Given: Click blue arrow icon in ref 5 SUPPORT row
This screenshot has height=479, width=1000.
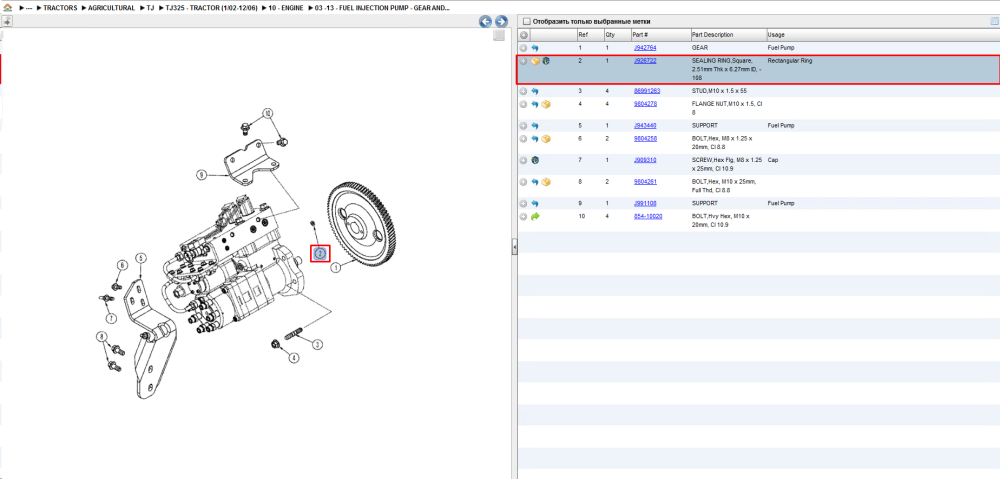Looking at the screenshot, I should point(535,126).
